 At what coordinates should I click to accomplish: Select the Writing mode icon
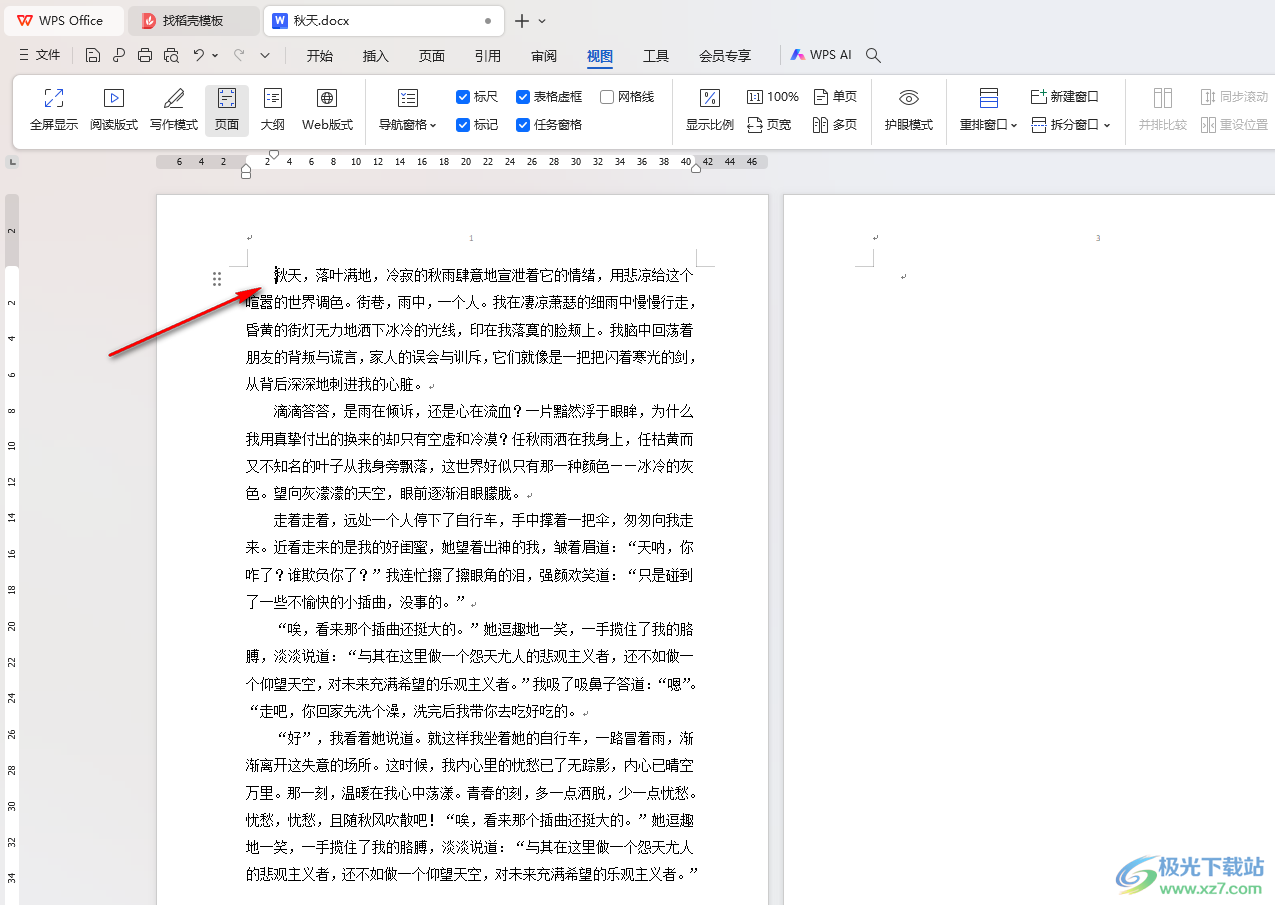174,109
